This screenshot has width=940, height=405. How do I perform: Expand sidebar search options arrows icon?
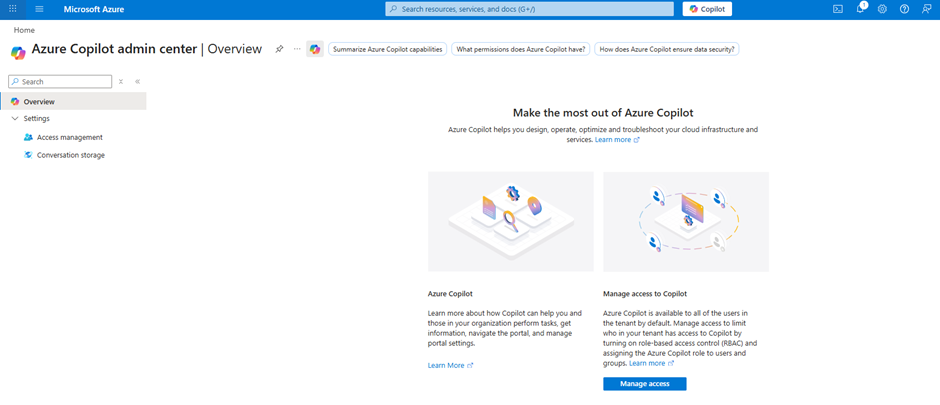121,82
